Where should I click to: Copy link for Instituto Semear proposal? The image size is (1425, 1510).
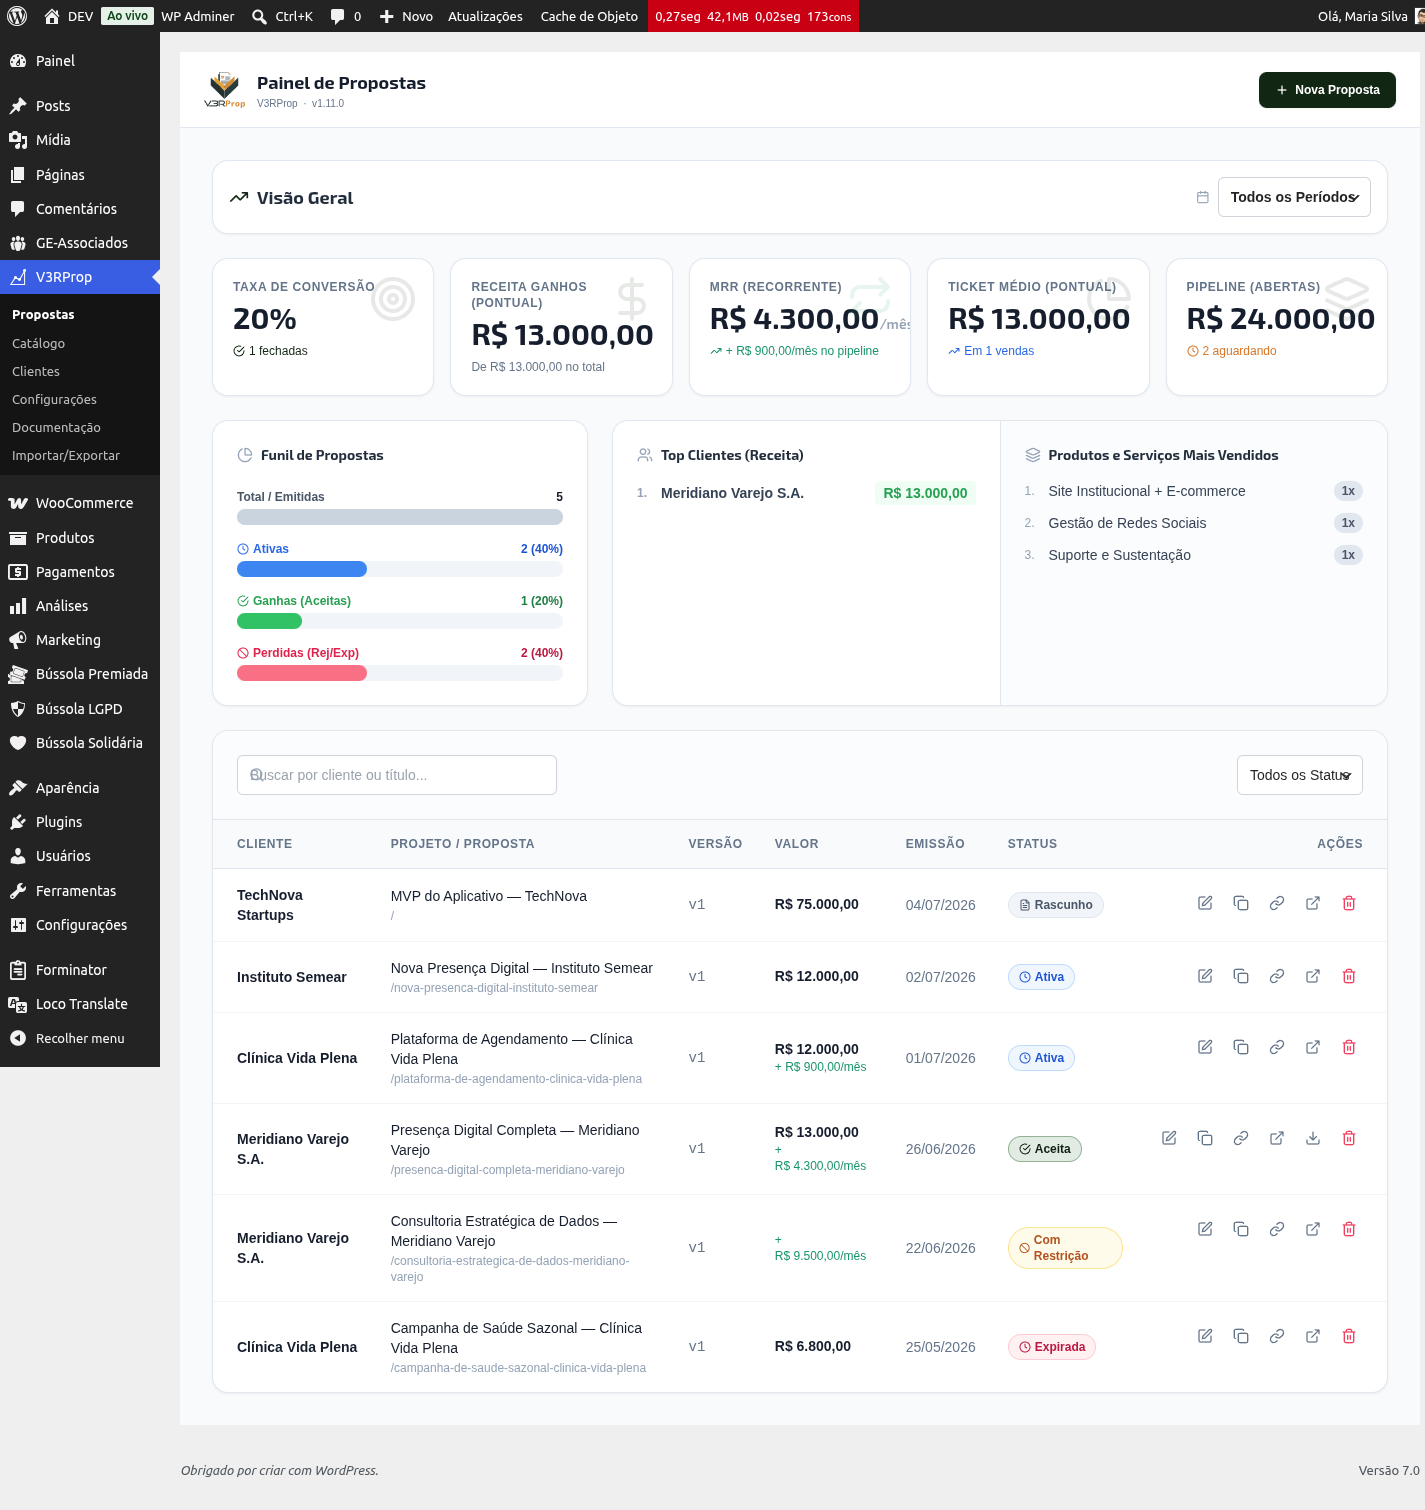pos(1277,976)
